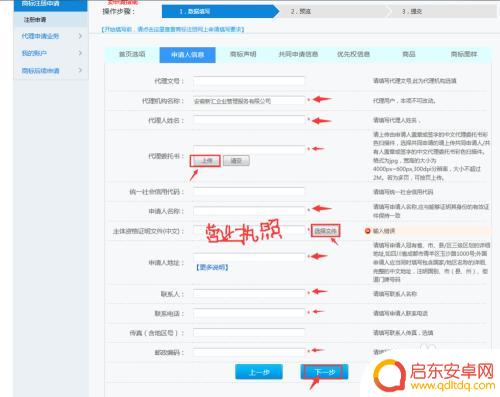500x397 pixels.
Task: Expand the 商标后续申请 sidebar chevron
Action: pos(80,70)
